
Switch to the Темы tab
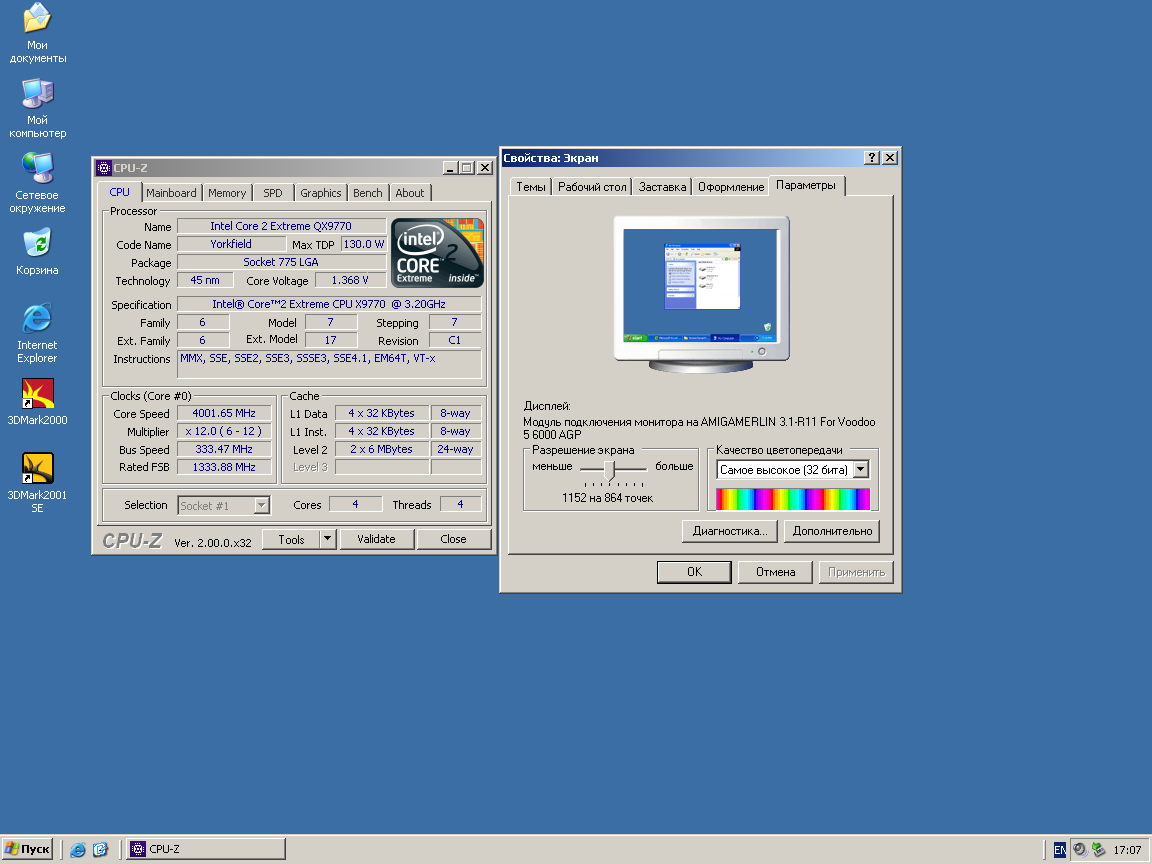[530, 187]
